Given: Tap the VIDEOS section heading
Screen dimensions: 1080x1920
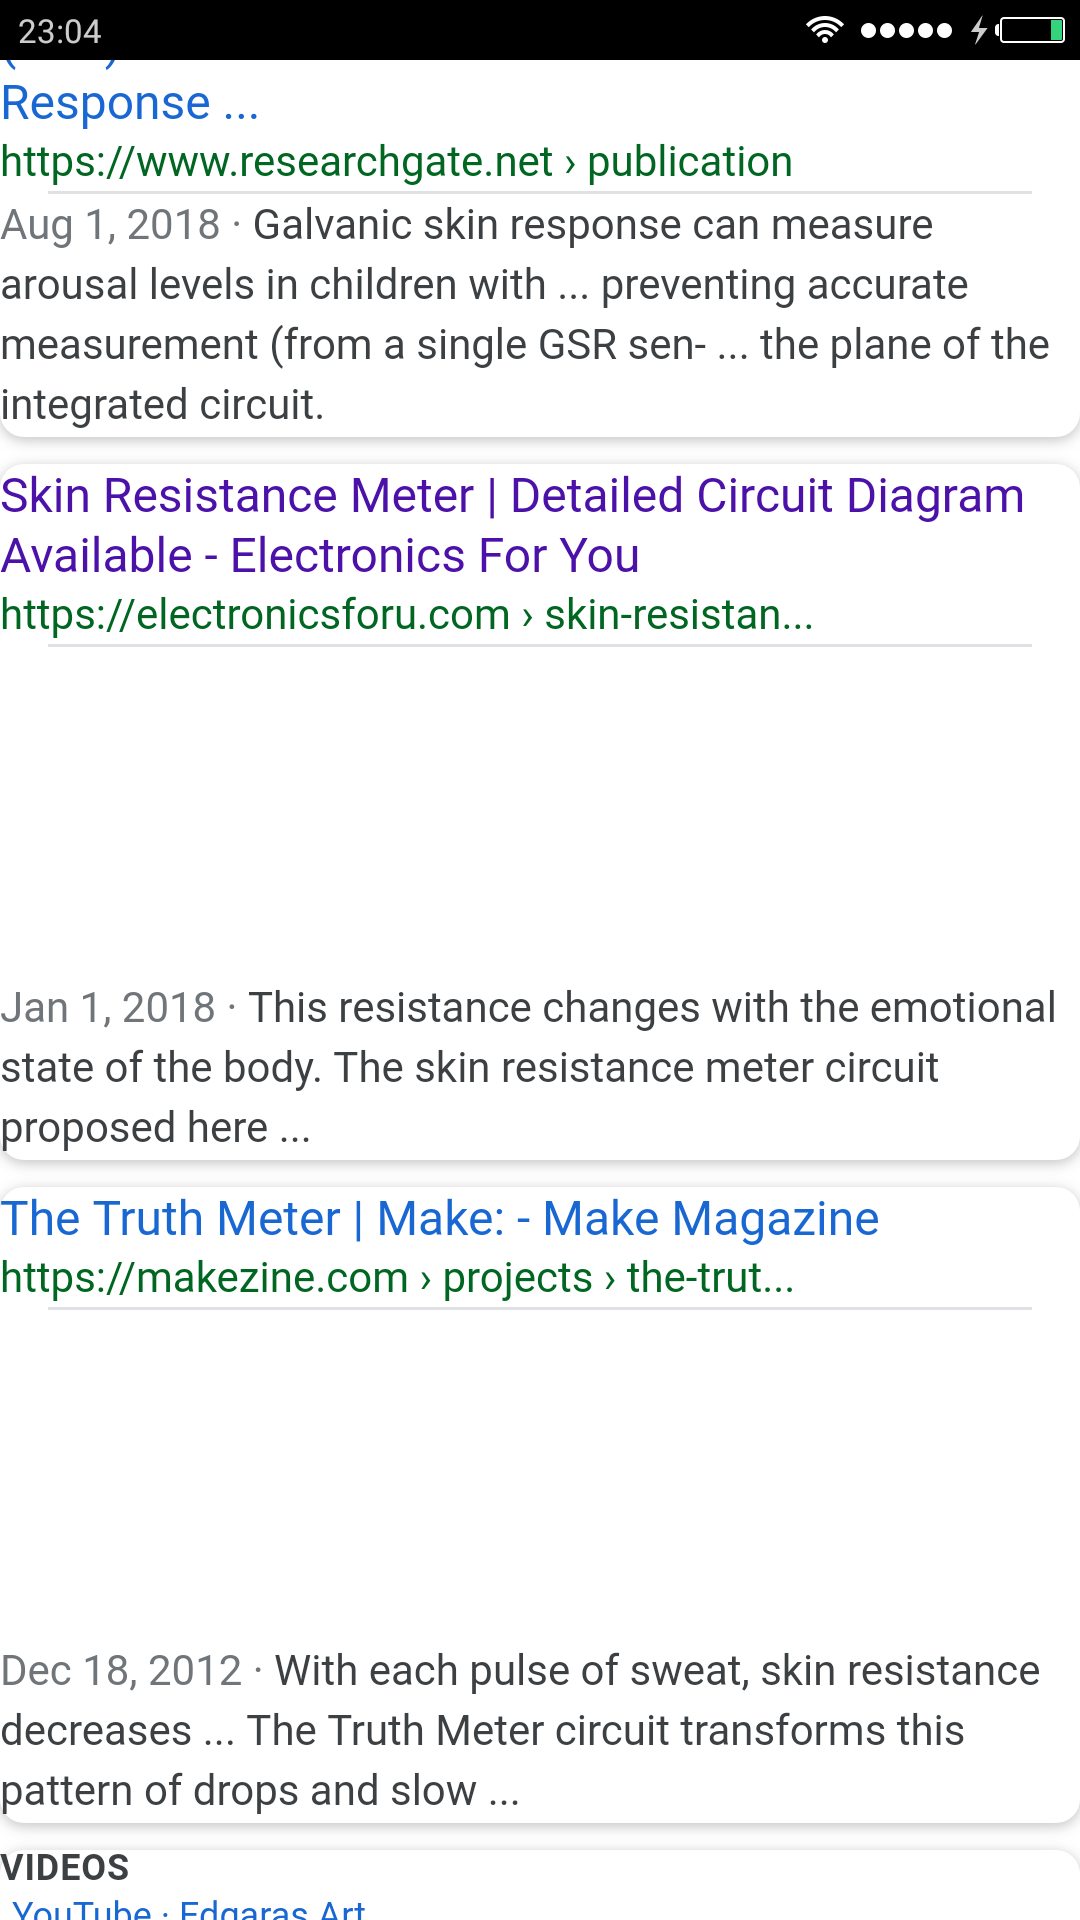Looking at the screenshot, I should click(x=65, y=1868).
